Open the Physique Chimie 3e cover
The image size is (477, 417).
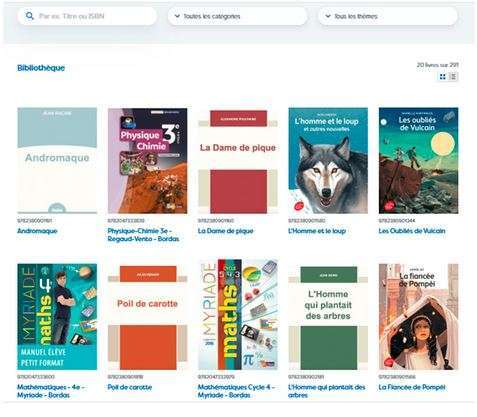click(x=147, y=160)
